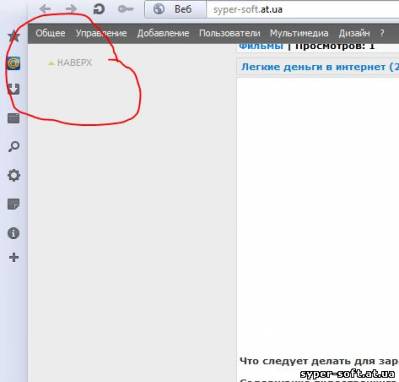Add a new panel with the plus icon
399x382 pixels.
pyautogui.click(x=14, y=257)
